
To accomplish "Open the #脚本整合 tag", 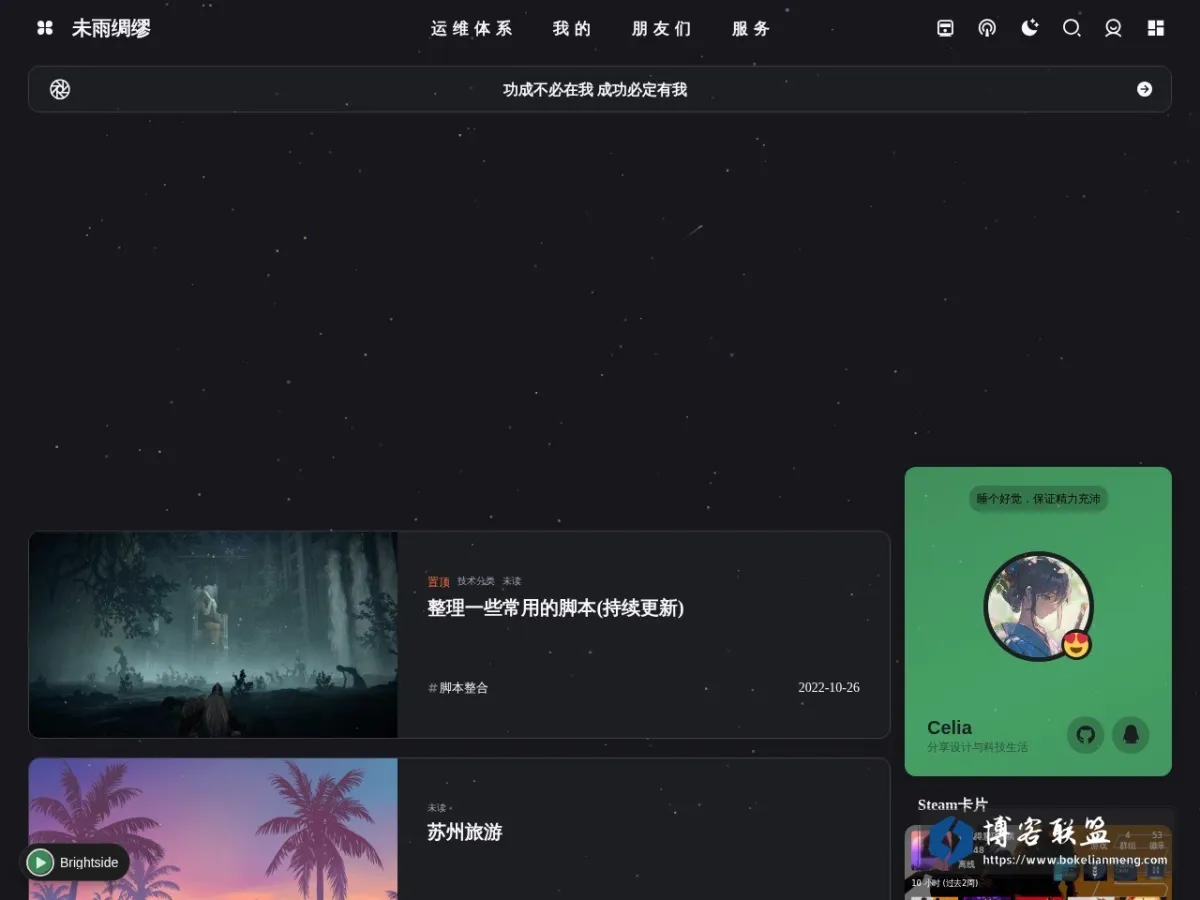I will [x=458, y=688].
